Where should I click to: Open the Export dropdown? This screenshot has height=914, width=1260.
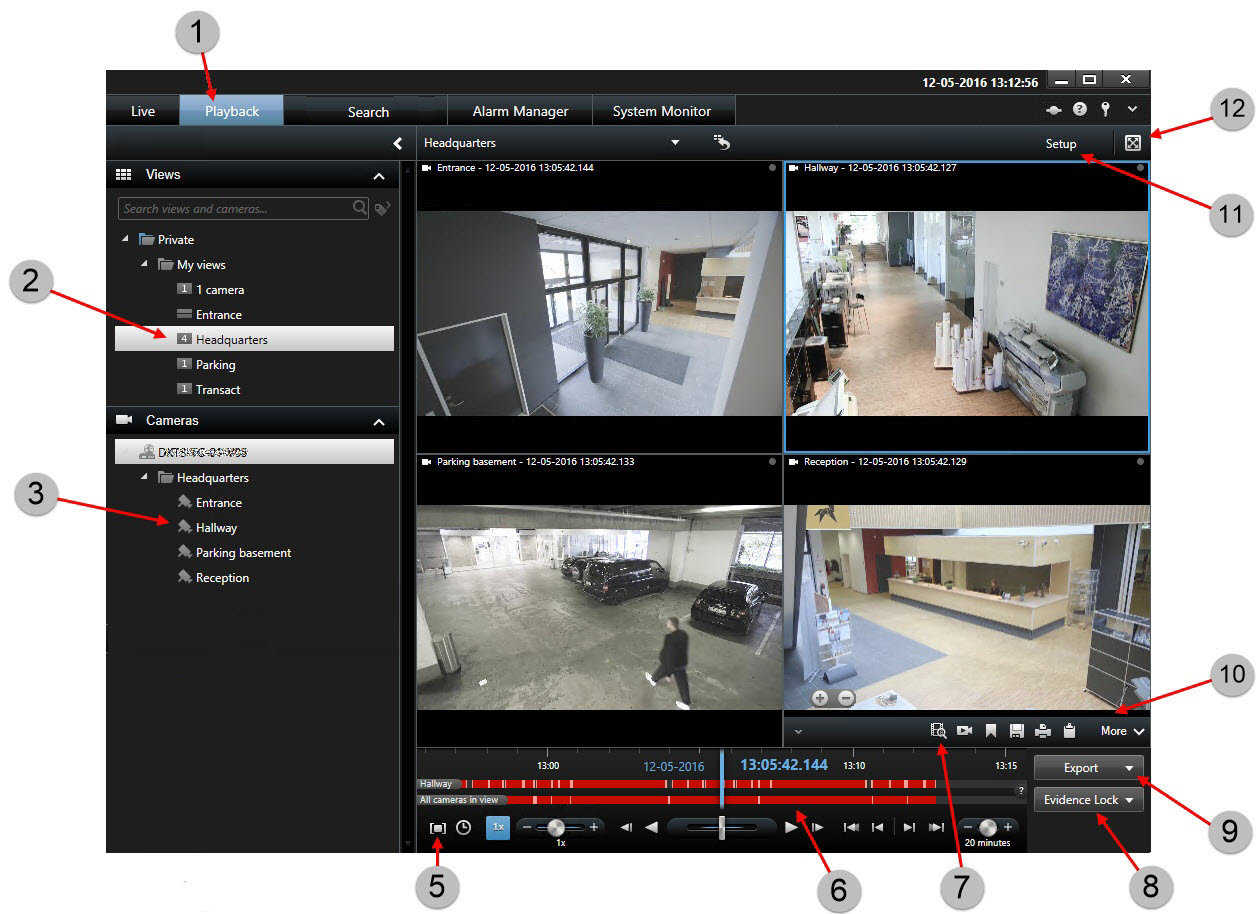coord(1088,768)
